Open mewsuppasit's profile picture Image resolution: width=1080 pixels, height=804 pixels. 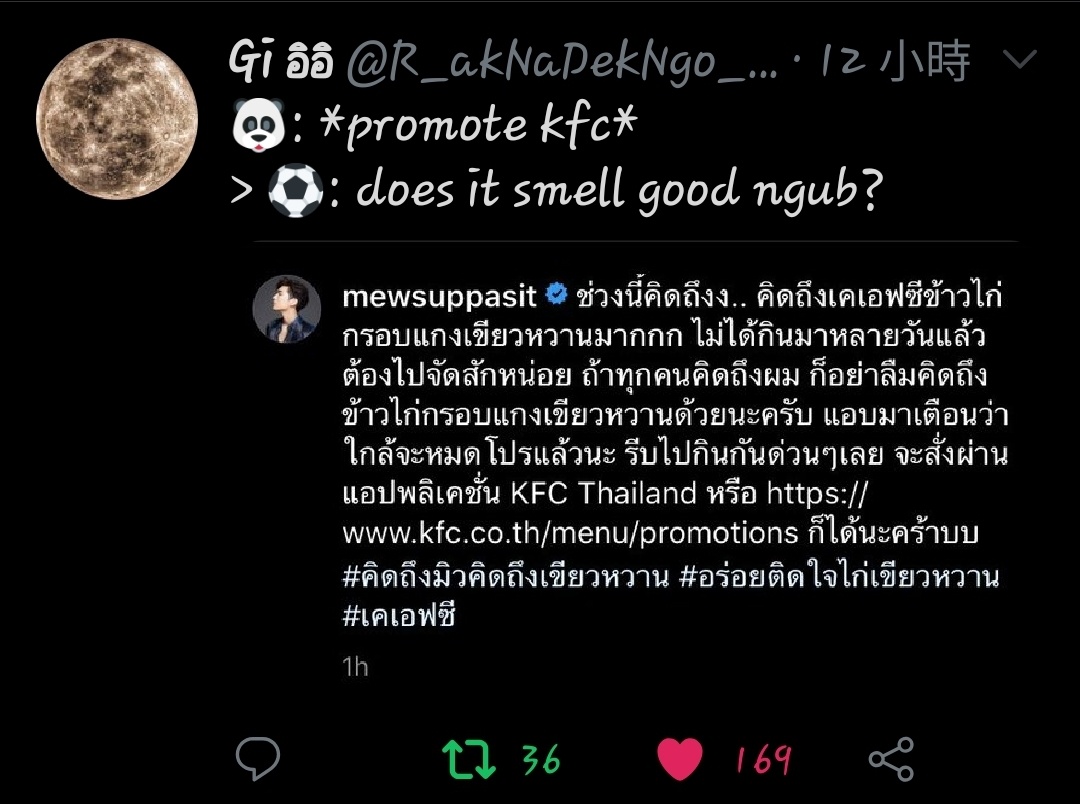point(287,309)
